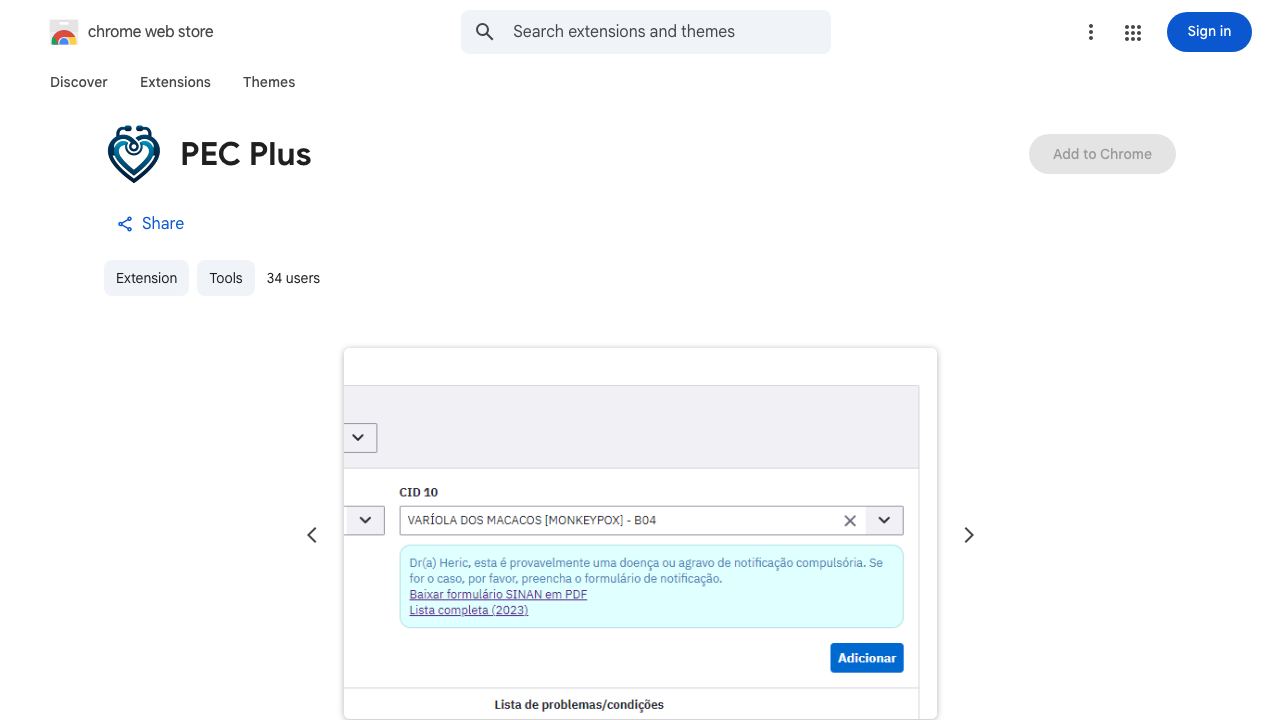Switch to the Extensions tab
The width and height of the screenshot is (1280, 720).
[175, 82]
